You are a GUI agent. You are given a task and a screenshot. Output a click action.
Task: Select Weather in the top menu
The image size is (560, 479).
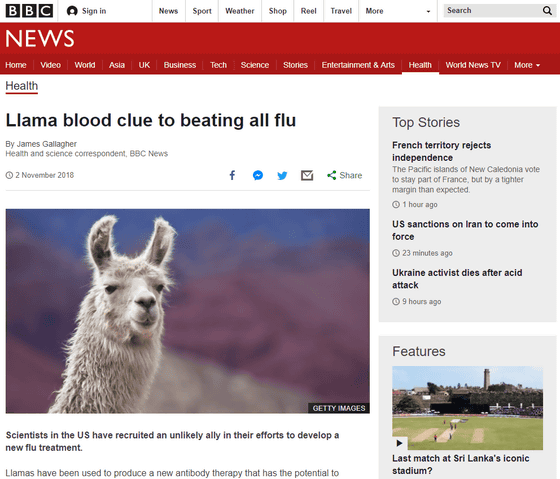[x=240, y=11]
